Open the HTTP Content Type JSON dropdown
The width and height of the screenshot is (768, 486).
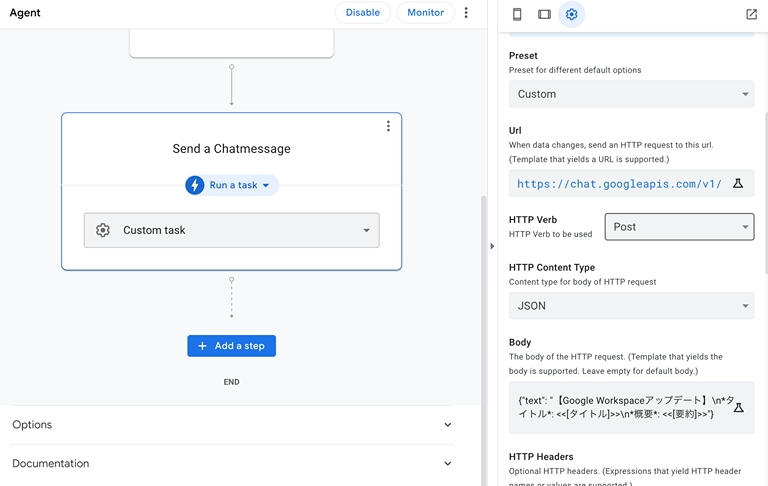point(631,306)
